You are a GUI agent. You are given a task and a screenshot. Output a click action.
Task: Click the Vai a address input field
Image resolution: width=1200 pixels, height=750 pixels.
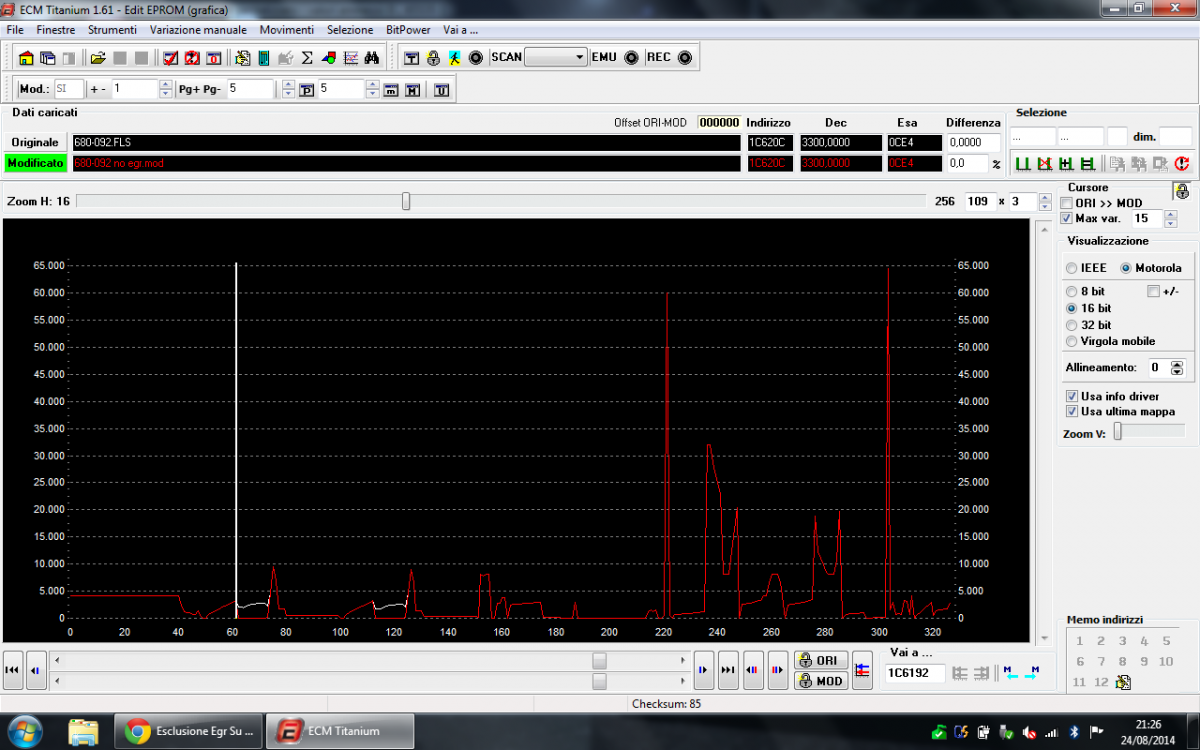tap(912, 673)
